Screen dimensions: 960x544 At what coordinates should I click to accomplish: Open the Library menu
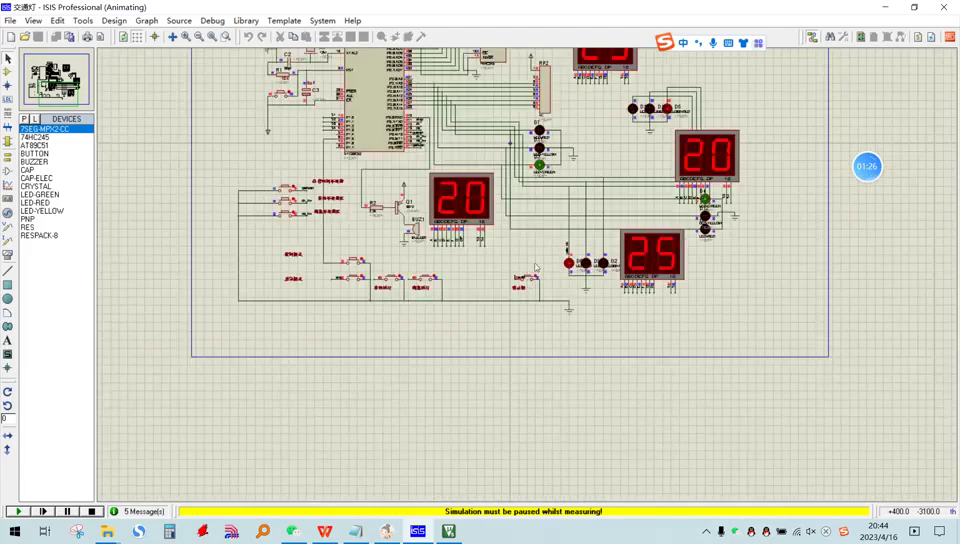245,20
